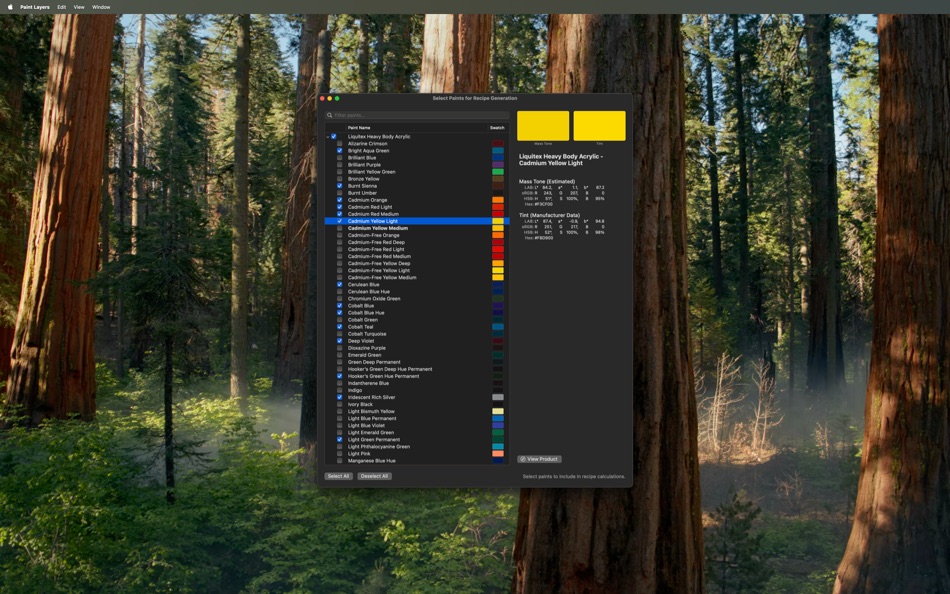
Task: Select the Cobalt Blue Hue row
Action: click(417, 313)
